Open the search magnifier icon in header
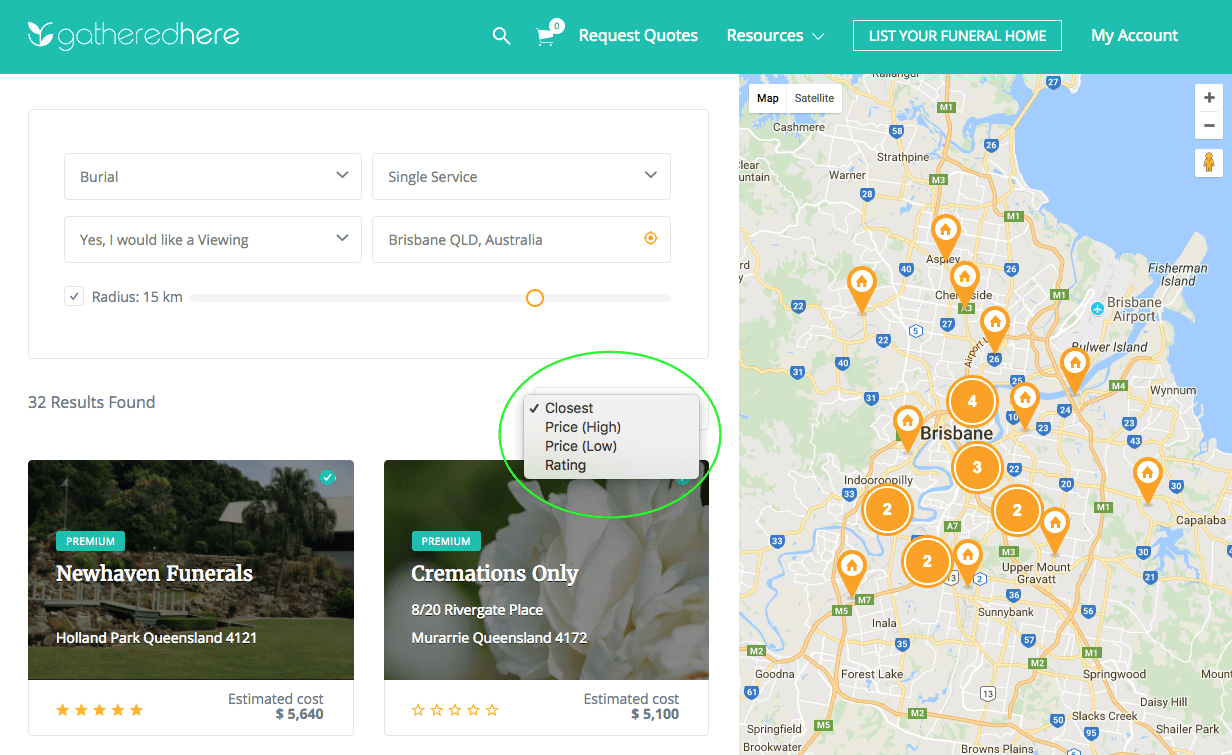The width and height of the screenshot is (1232, 755). (501, 36)
